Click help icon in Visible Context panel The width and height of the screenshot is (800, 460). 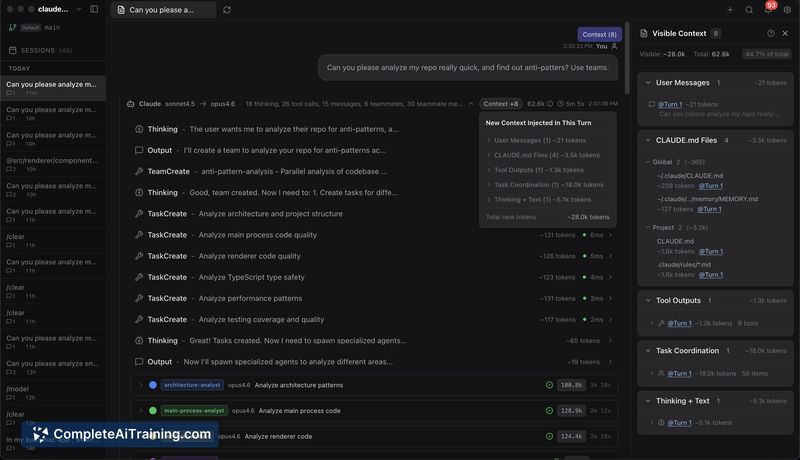770,33
